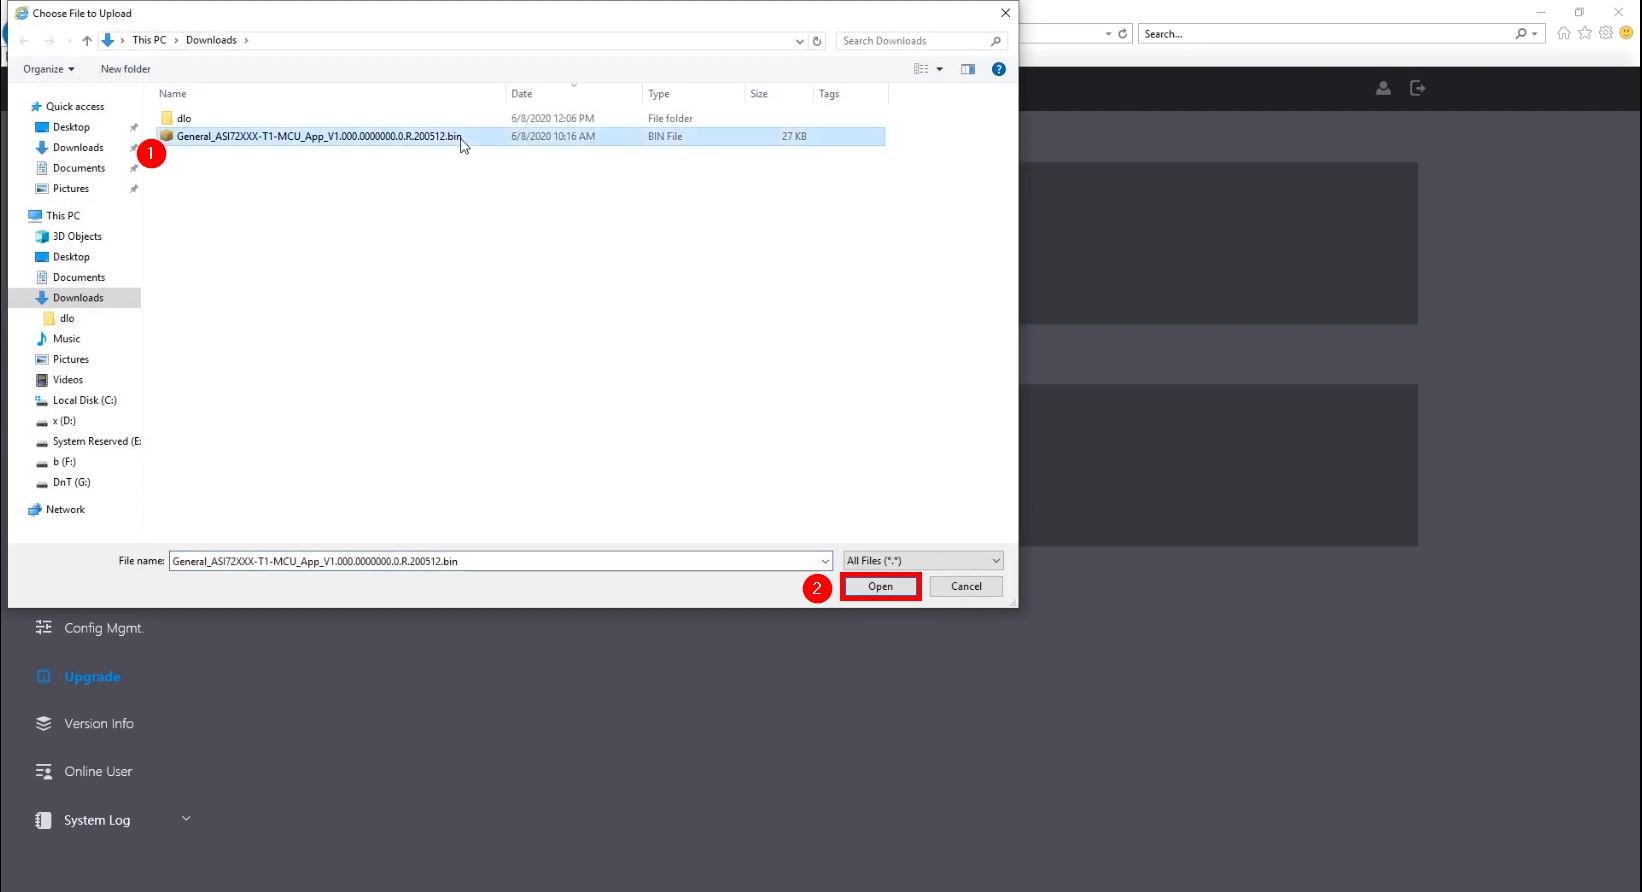Navigate back in file dialog
The width and height of the screenshot is (1642, 892).
[x=25, y=41]
